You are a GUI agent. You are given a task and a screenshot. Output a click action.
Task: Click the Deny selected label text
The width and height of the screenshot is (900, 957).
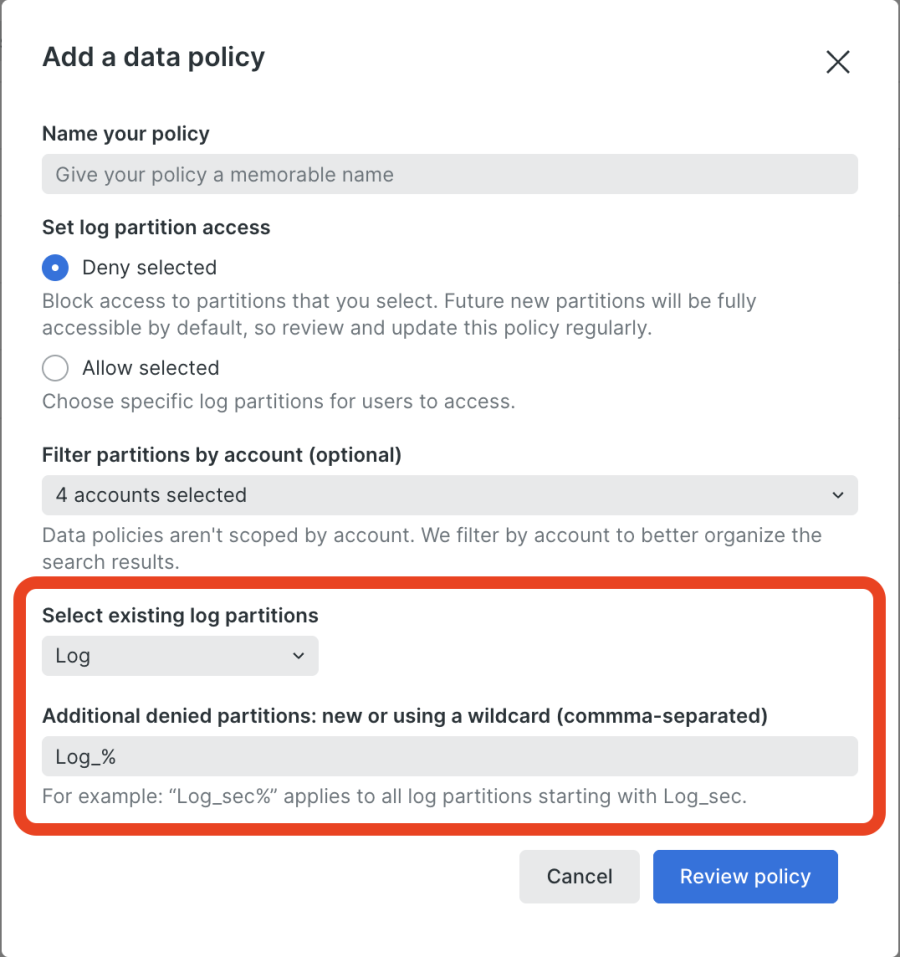(149, 268)
